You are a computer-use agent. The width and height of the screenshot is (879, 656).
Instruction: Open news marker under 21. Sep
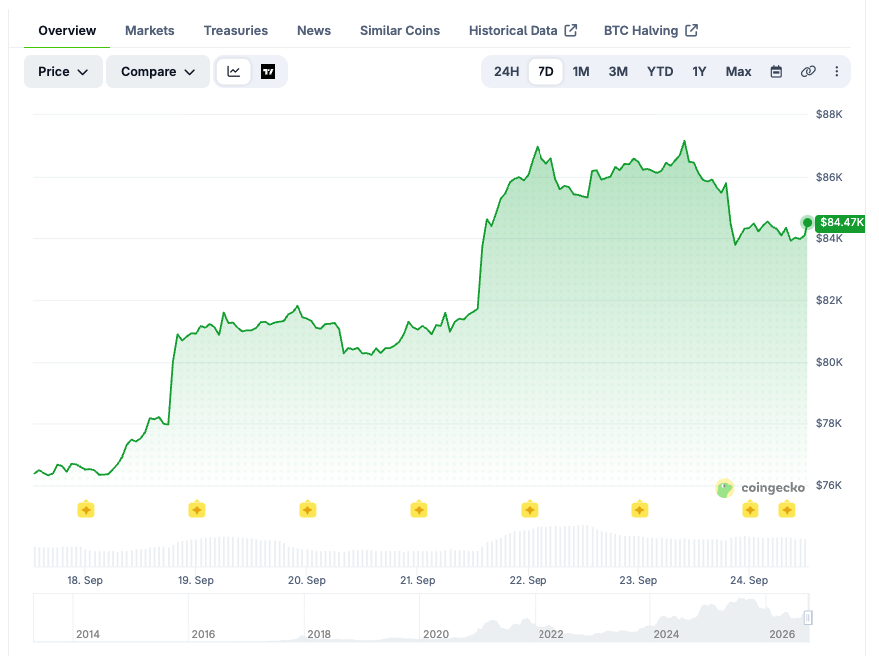tap(419, 510)
